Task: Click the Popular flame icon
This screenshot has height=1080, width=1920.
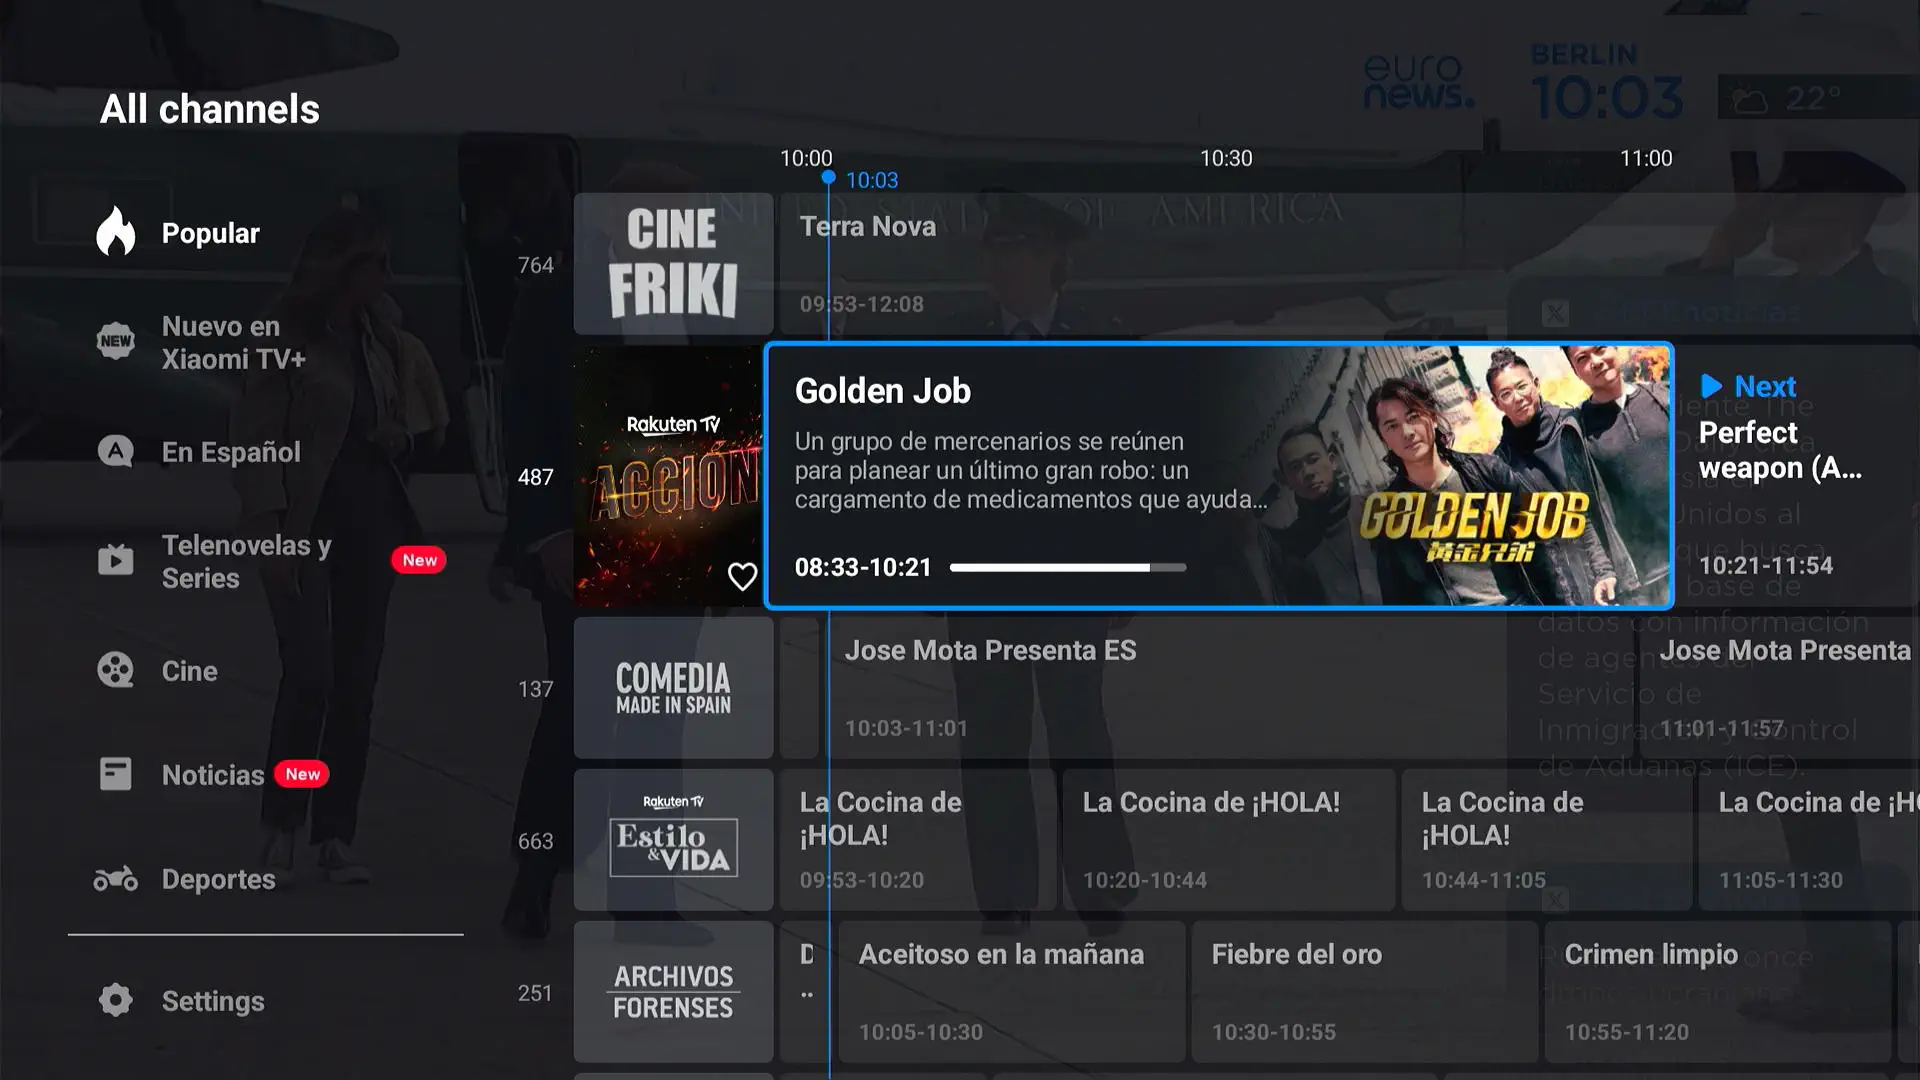Action: tap(116, 232)
